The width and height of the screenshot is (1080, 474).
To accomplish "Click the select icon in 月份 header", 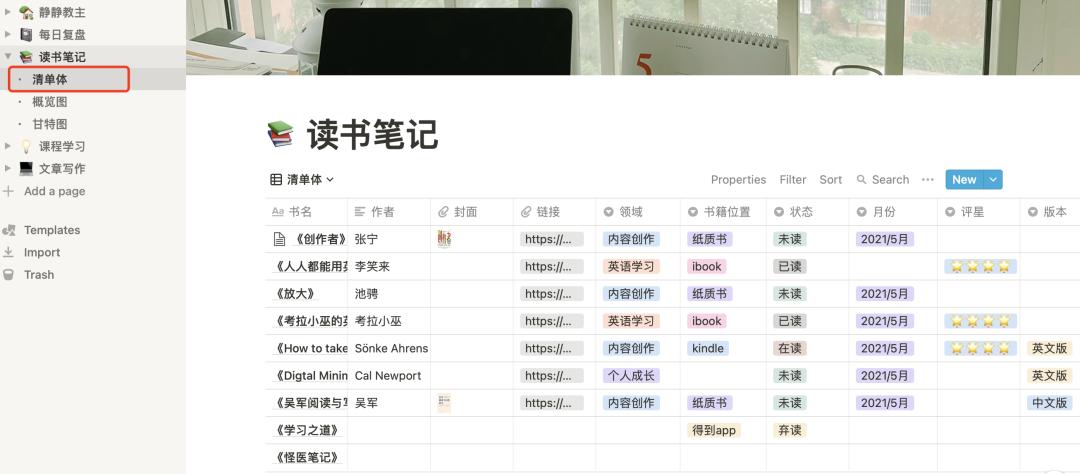I will [862, 212].
